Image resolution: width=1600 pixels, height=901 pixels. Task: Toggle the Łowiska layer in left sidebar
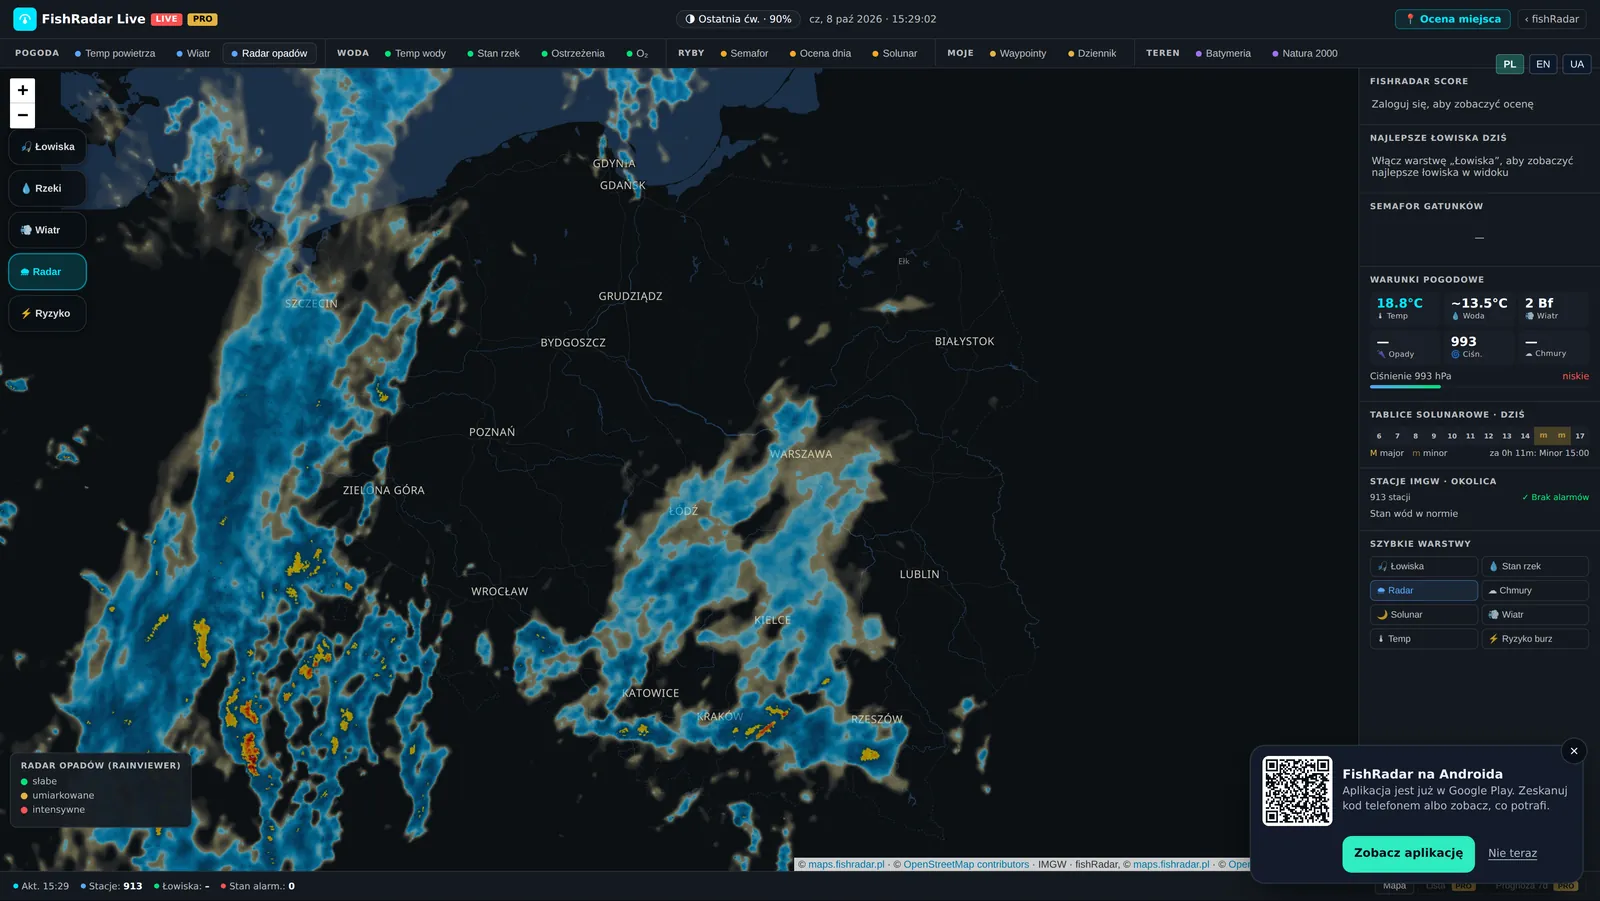coord(47,147)
